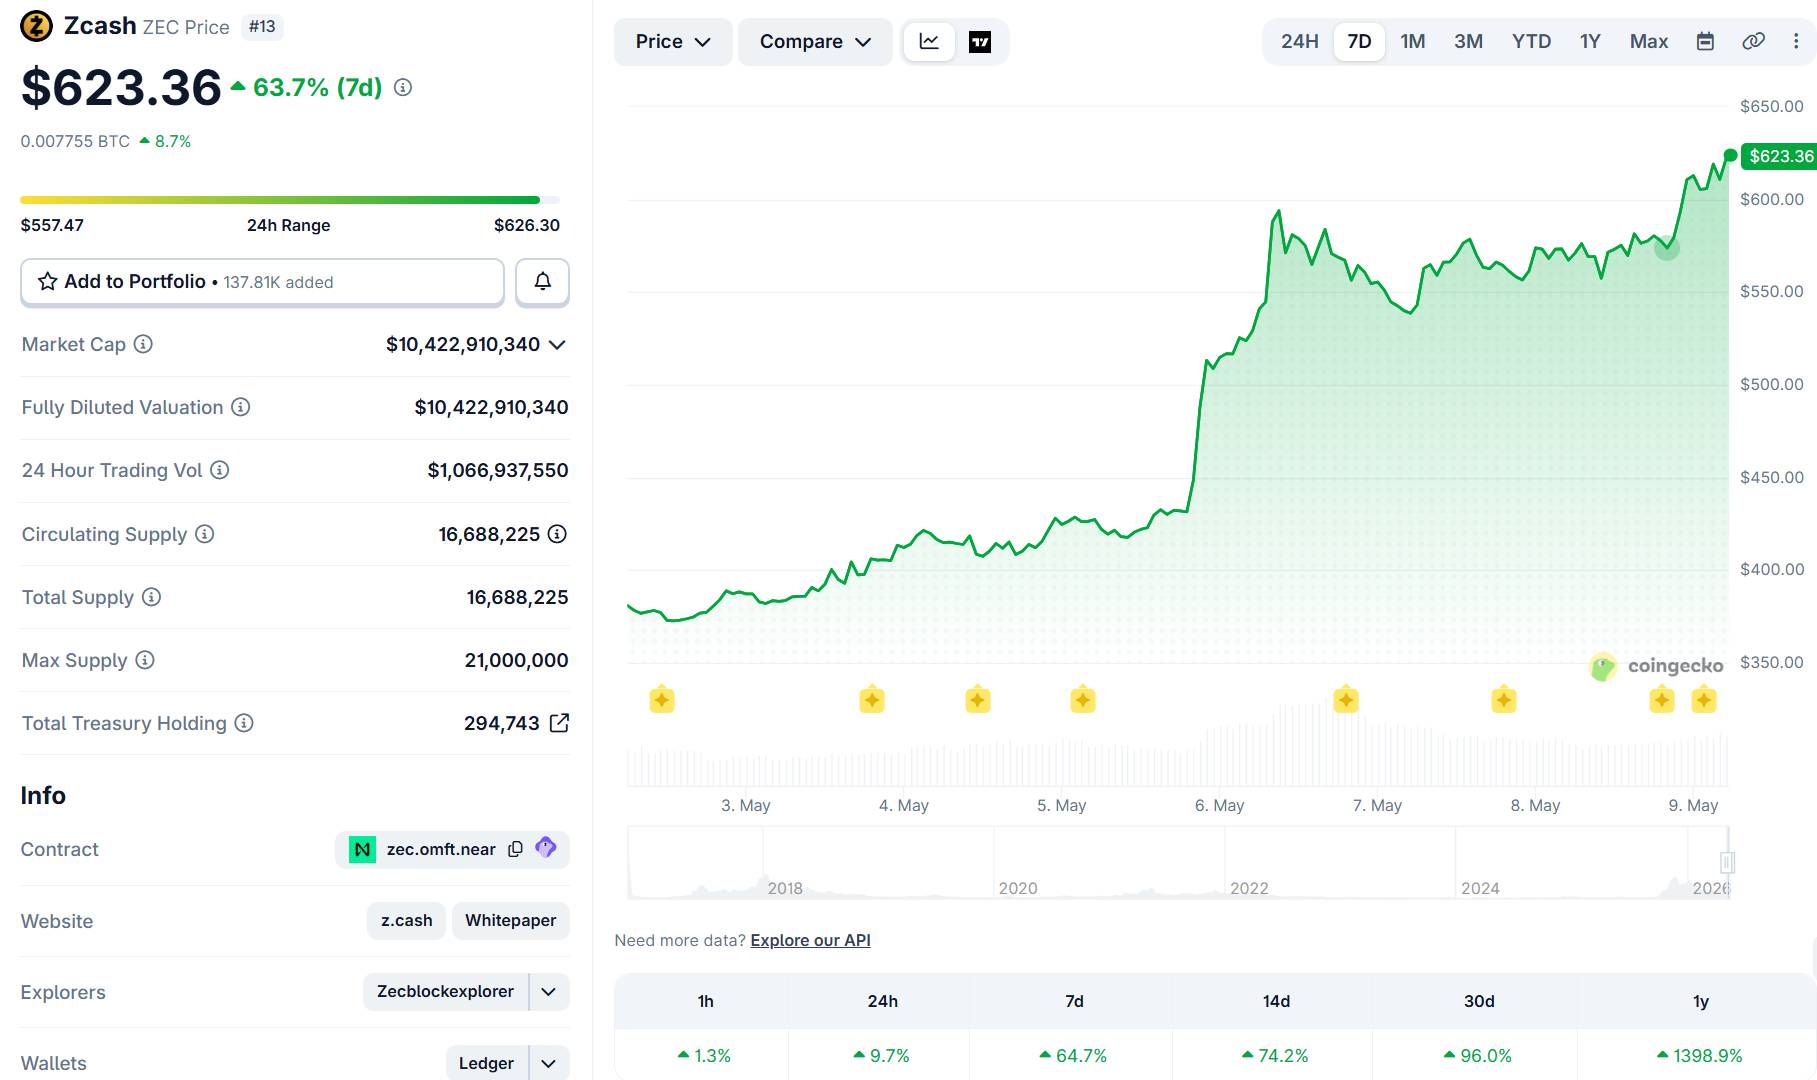The image size is (1817, 1080).
Task: Open chart three-dot more options menu
Action: pos(1796,41)
